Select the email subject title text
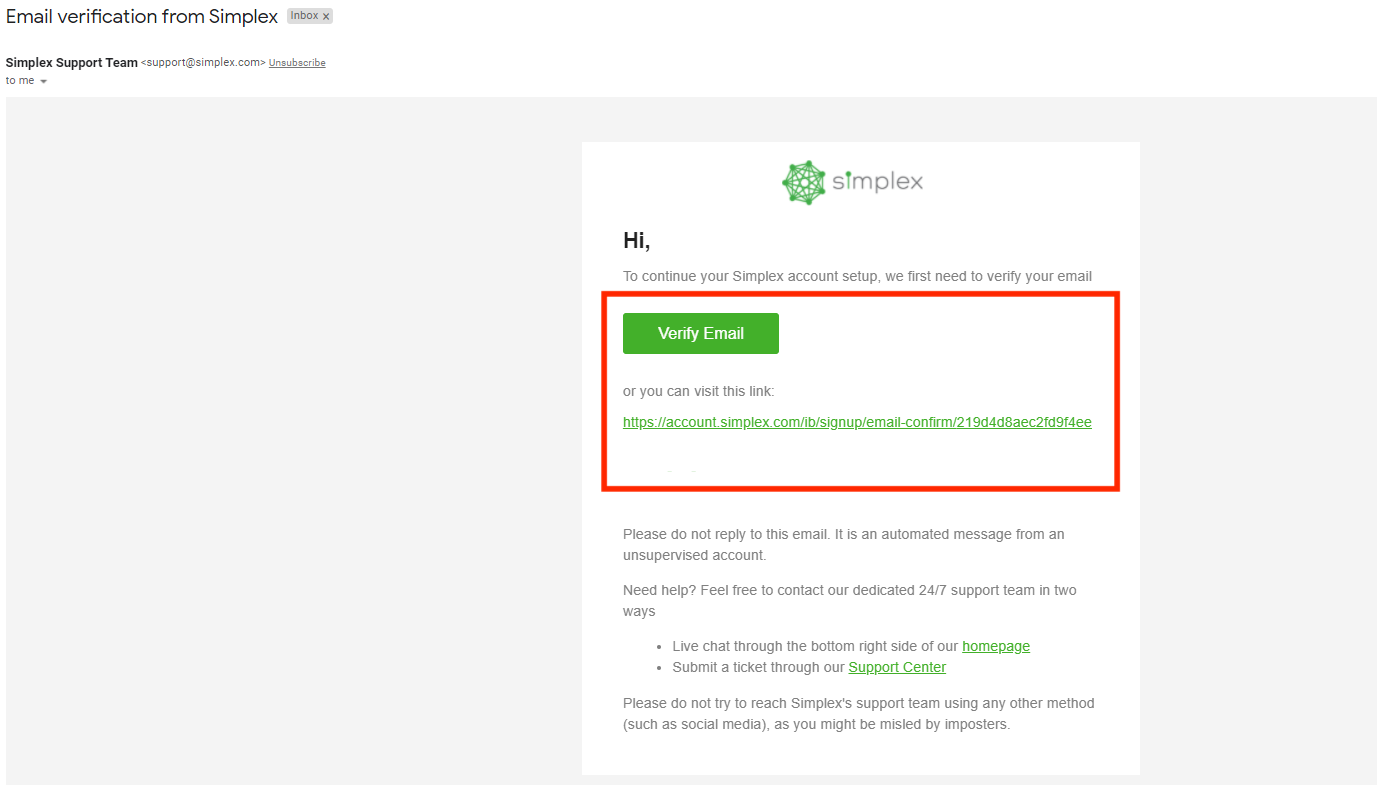 [x=140, y=16]
